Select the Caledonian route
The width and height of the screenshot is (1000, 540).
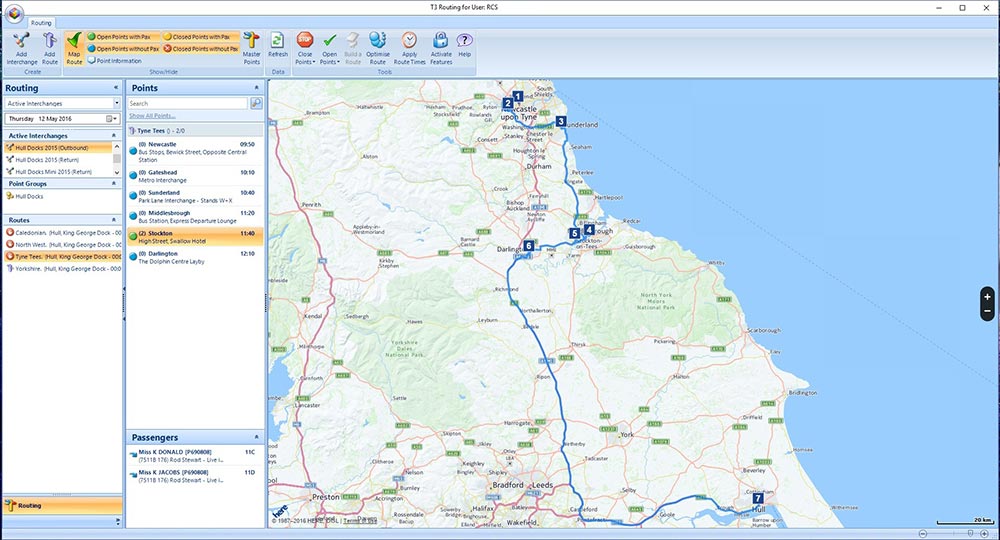[62, 233]
